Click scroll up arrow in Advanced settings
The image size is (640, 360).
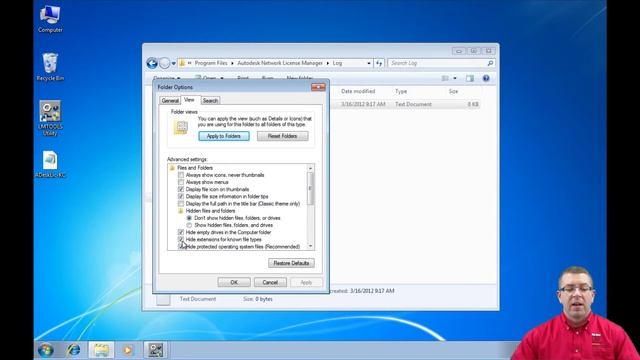click(x=311, y=168)
